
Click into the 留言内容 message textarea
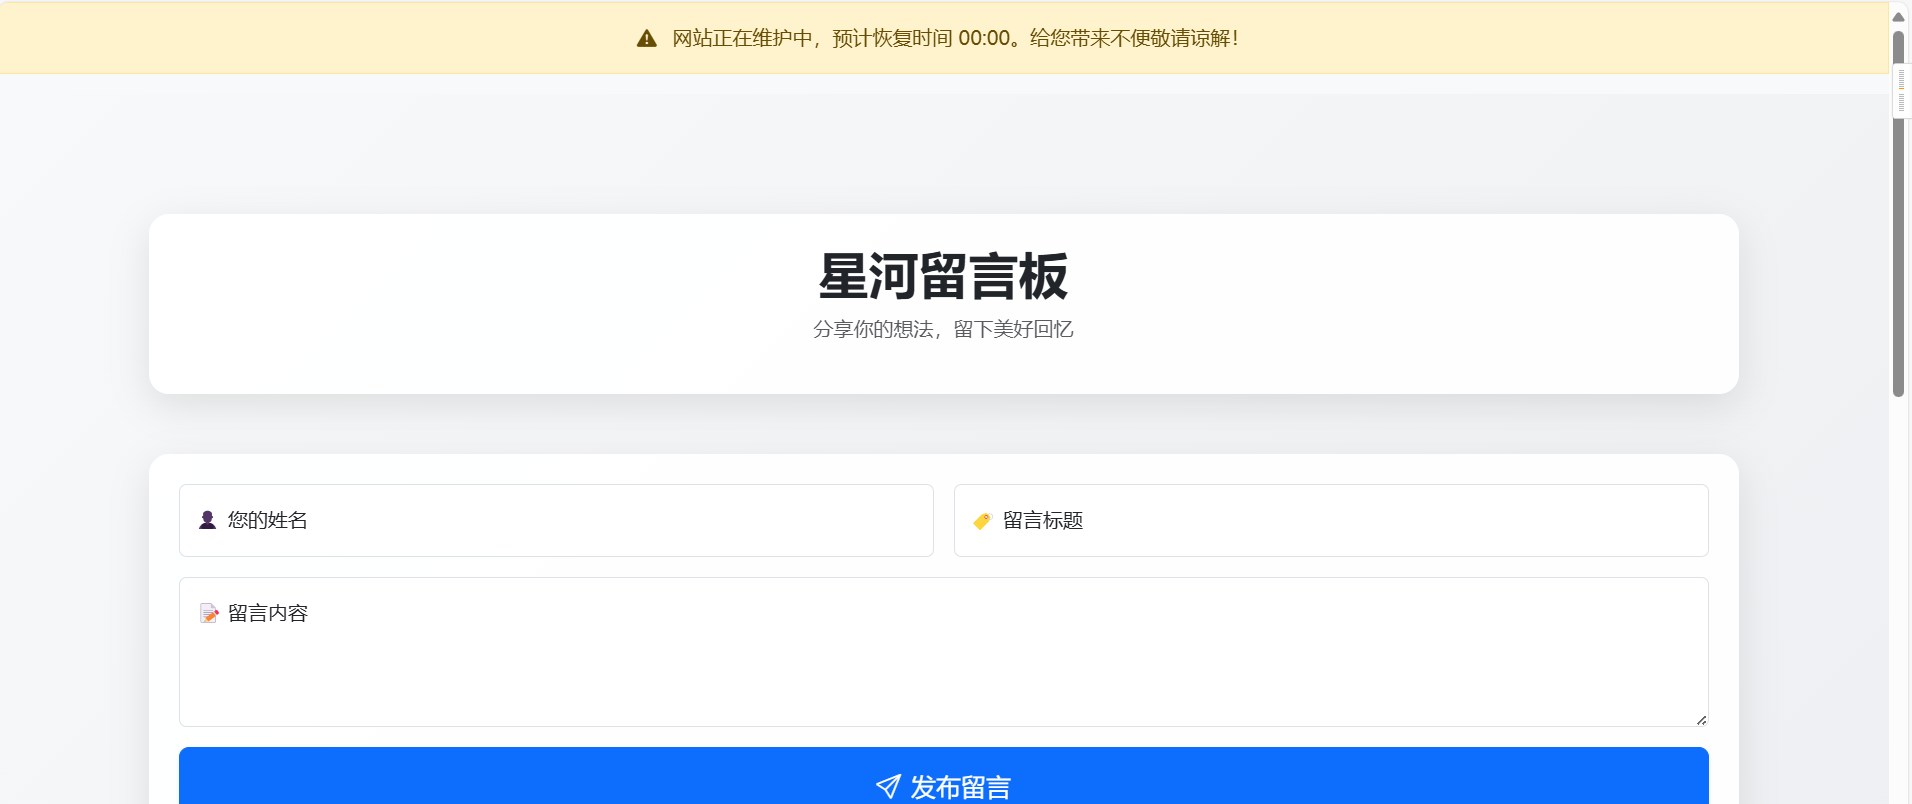[x=944, y=652]
